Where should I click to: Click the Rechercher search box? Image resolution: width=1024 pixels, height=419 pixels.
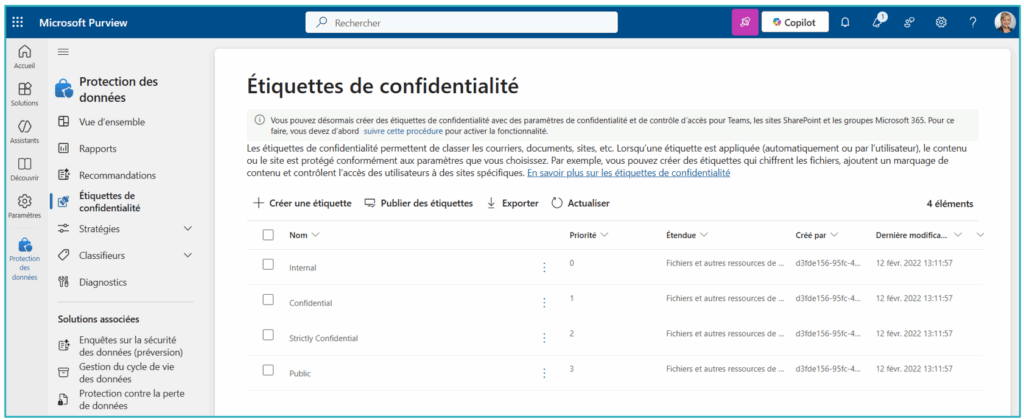(462, 22)
